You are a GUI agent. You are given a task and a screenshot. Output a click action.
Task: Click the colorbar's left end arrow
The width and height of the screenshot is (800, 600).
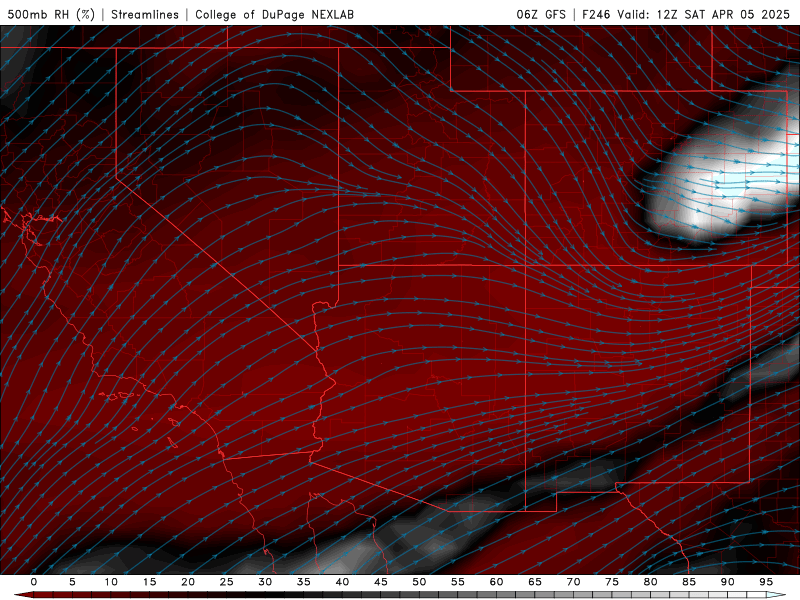23,595
